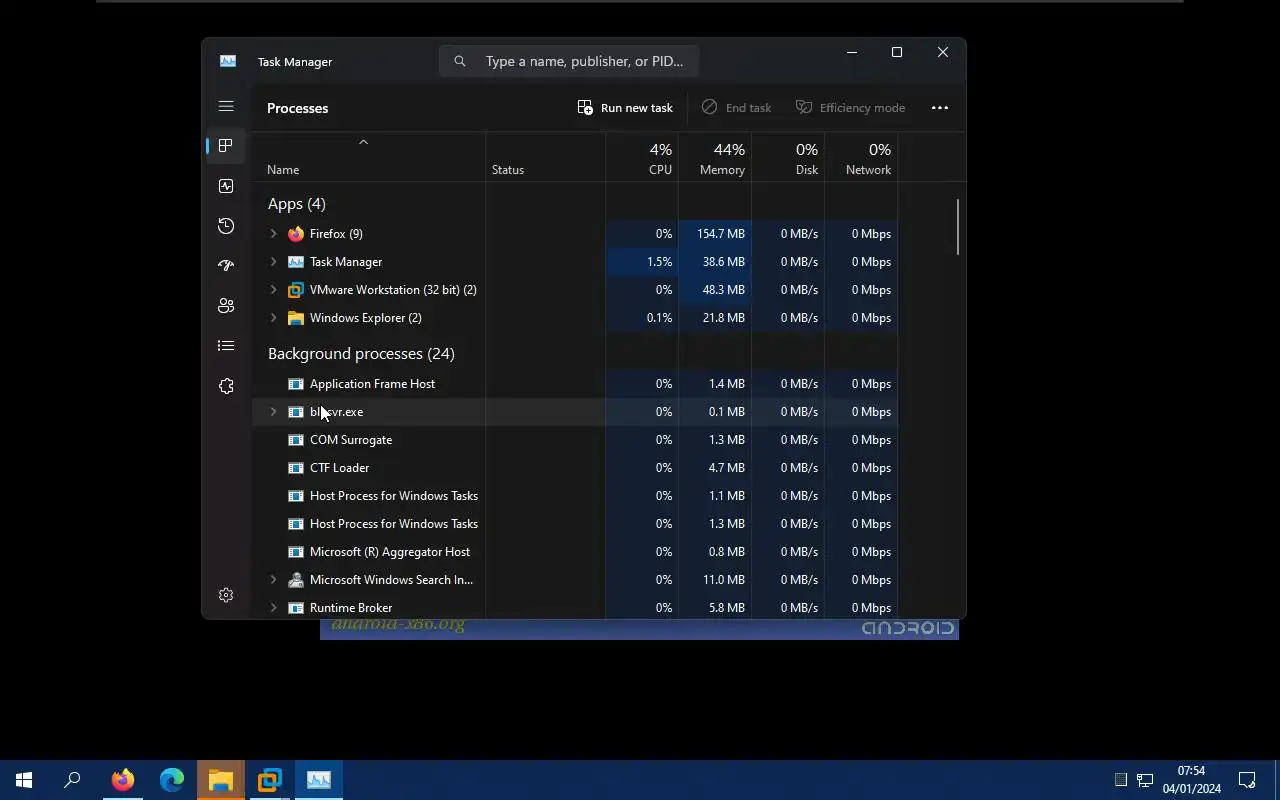The height and width of the screenshot is (800, 1280).
Task: Sort processes by Memory column
Action: 715,157
